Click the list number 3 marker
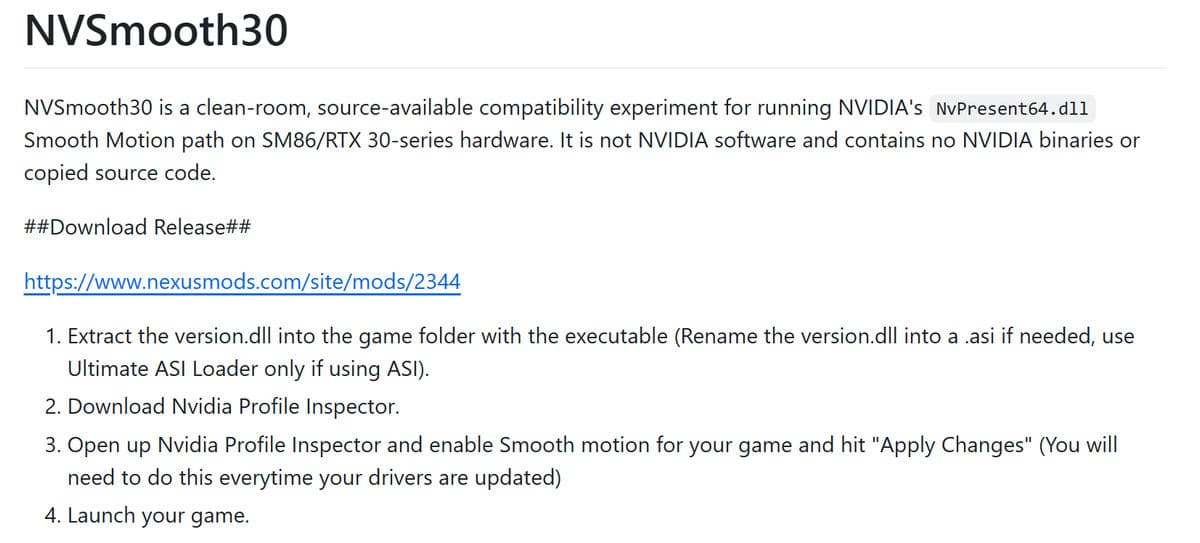Screen dimensions: 1200x543 tap(53, 445)
